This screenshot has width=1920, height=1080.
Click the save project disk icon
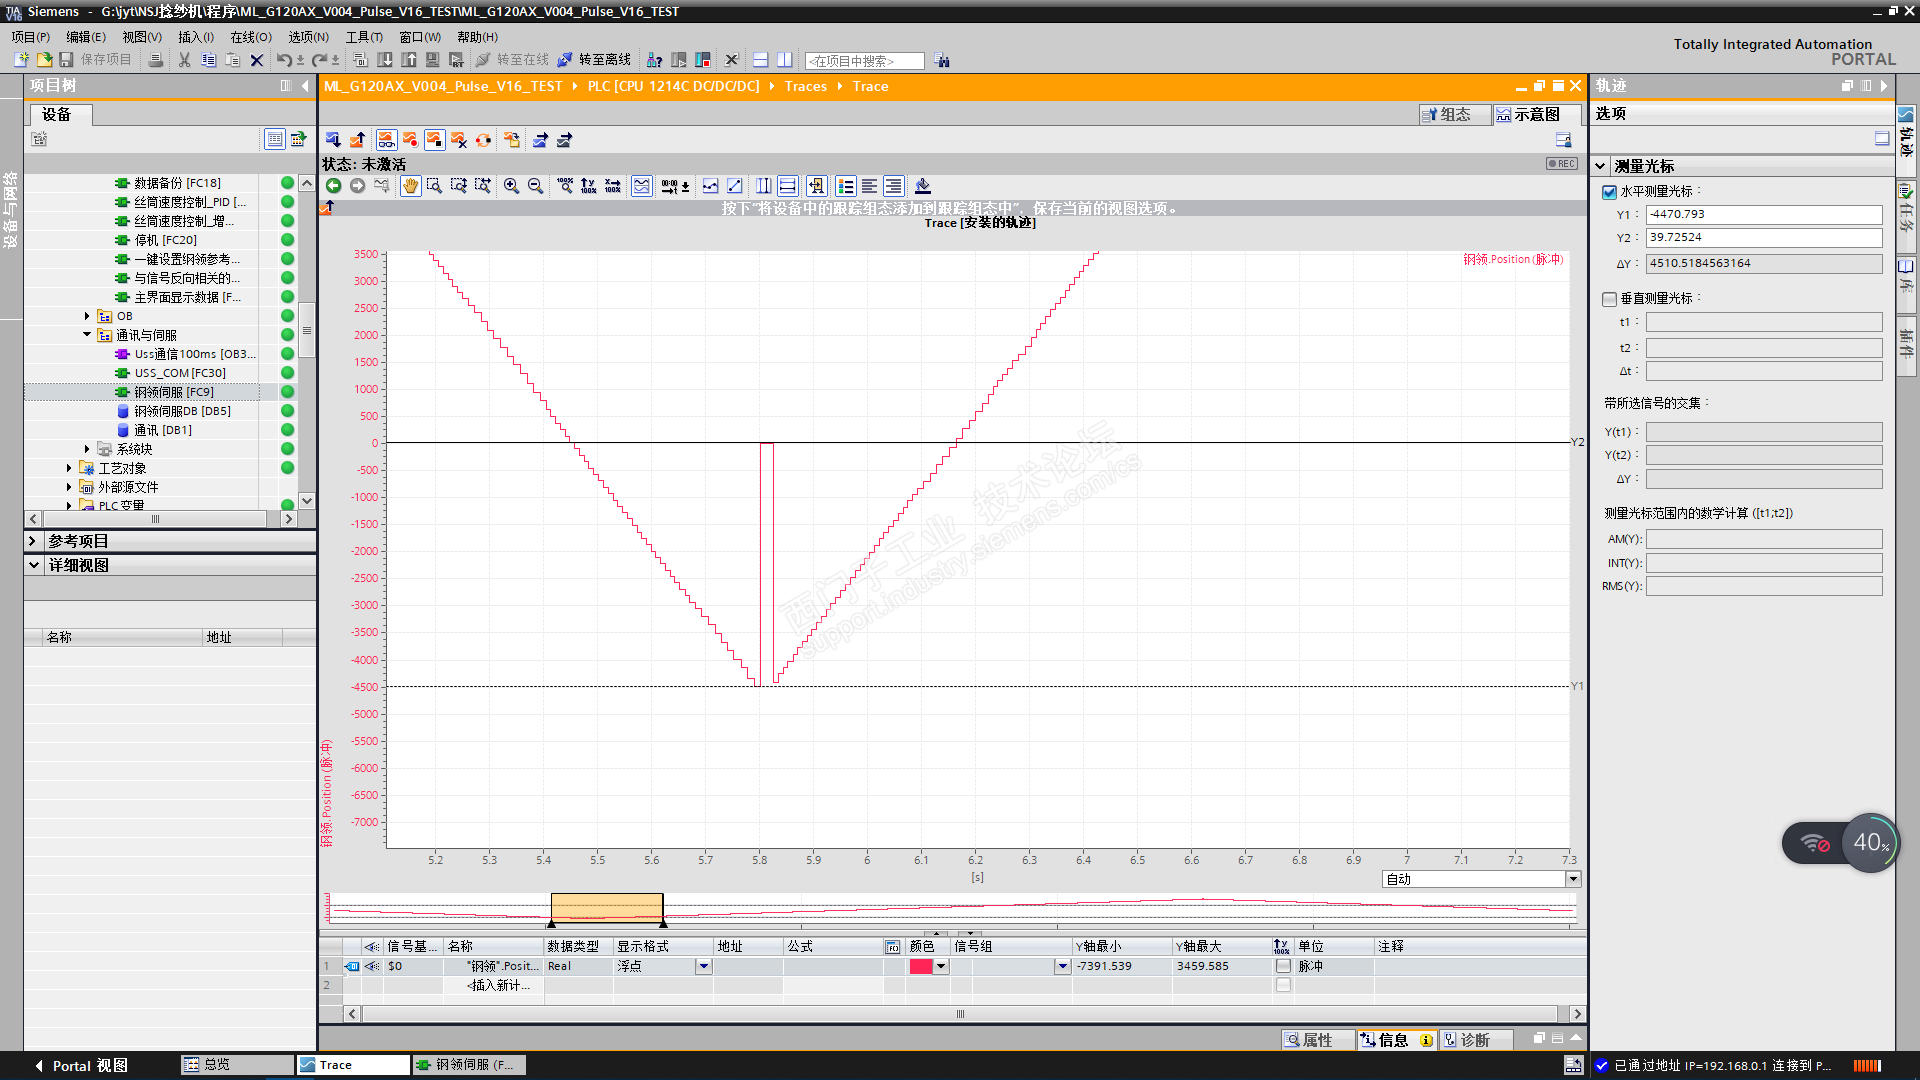tap(67, 60)
